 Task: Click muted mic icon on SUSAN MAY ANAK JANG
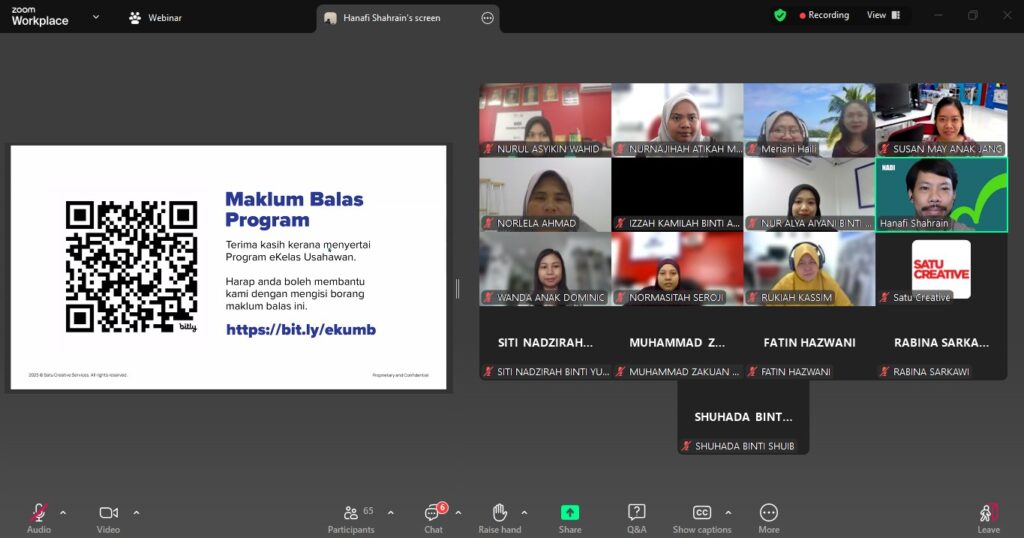tap(884, 149)
